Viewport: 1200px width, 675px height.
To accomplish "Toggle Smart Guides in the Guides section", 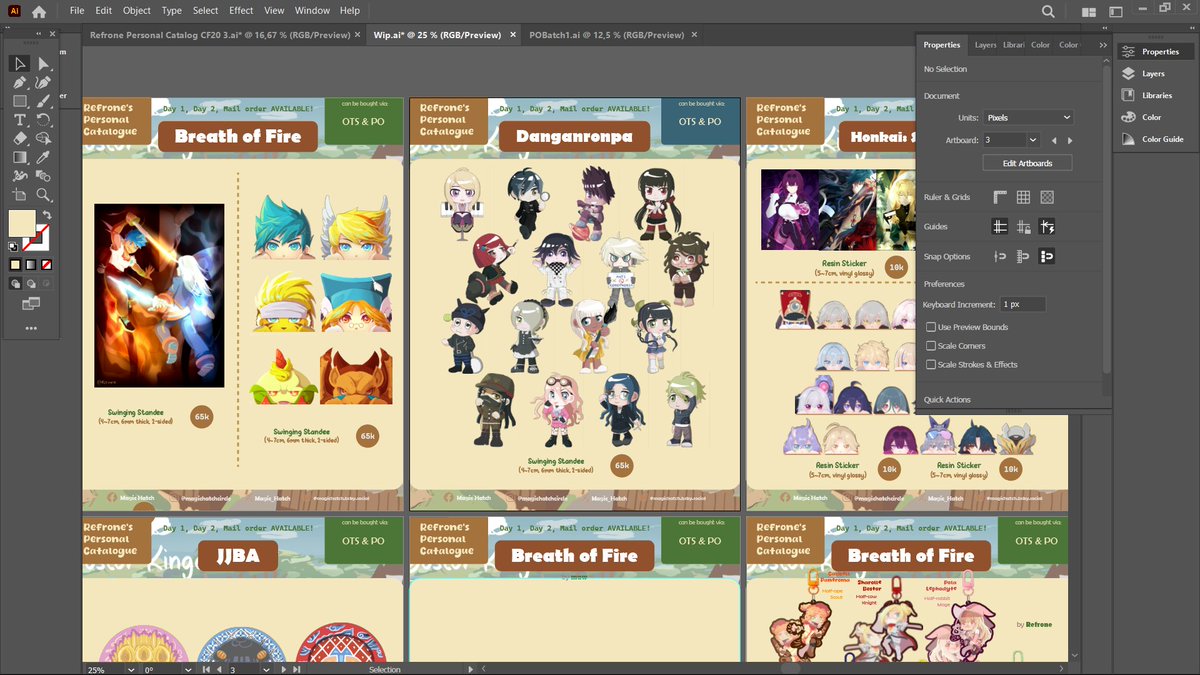I will pyautogui.click(x=1048, y=227).
